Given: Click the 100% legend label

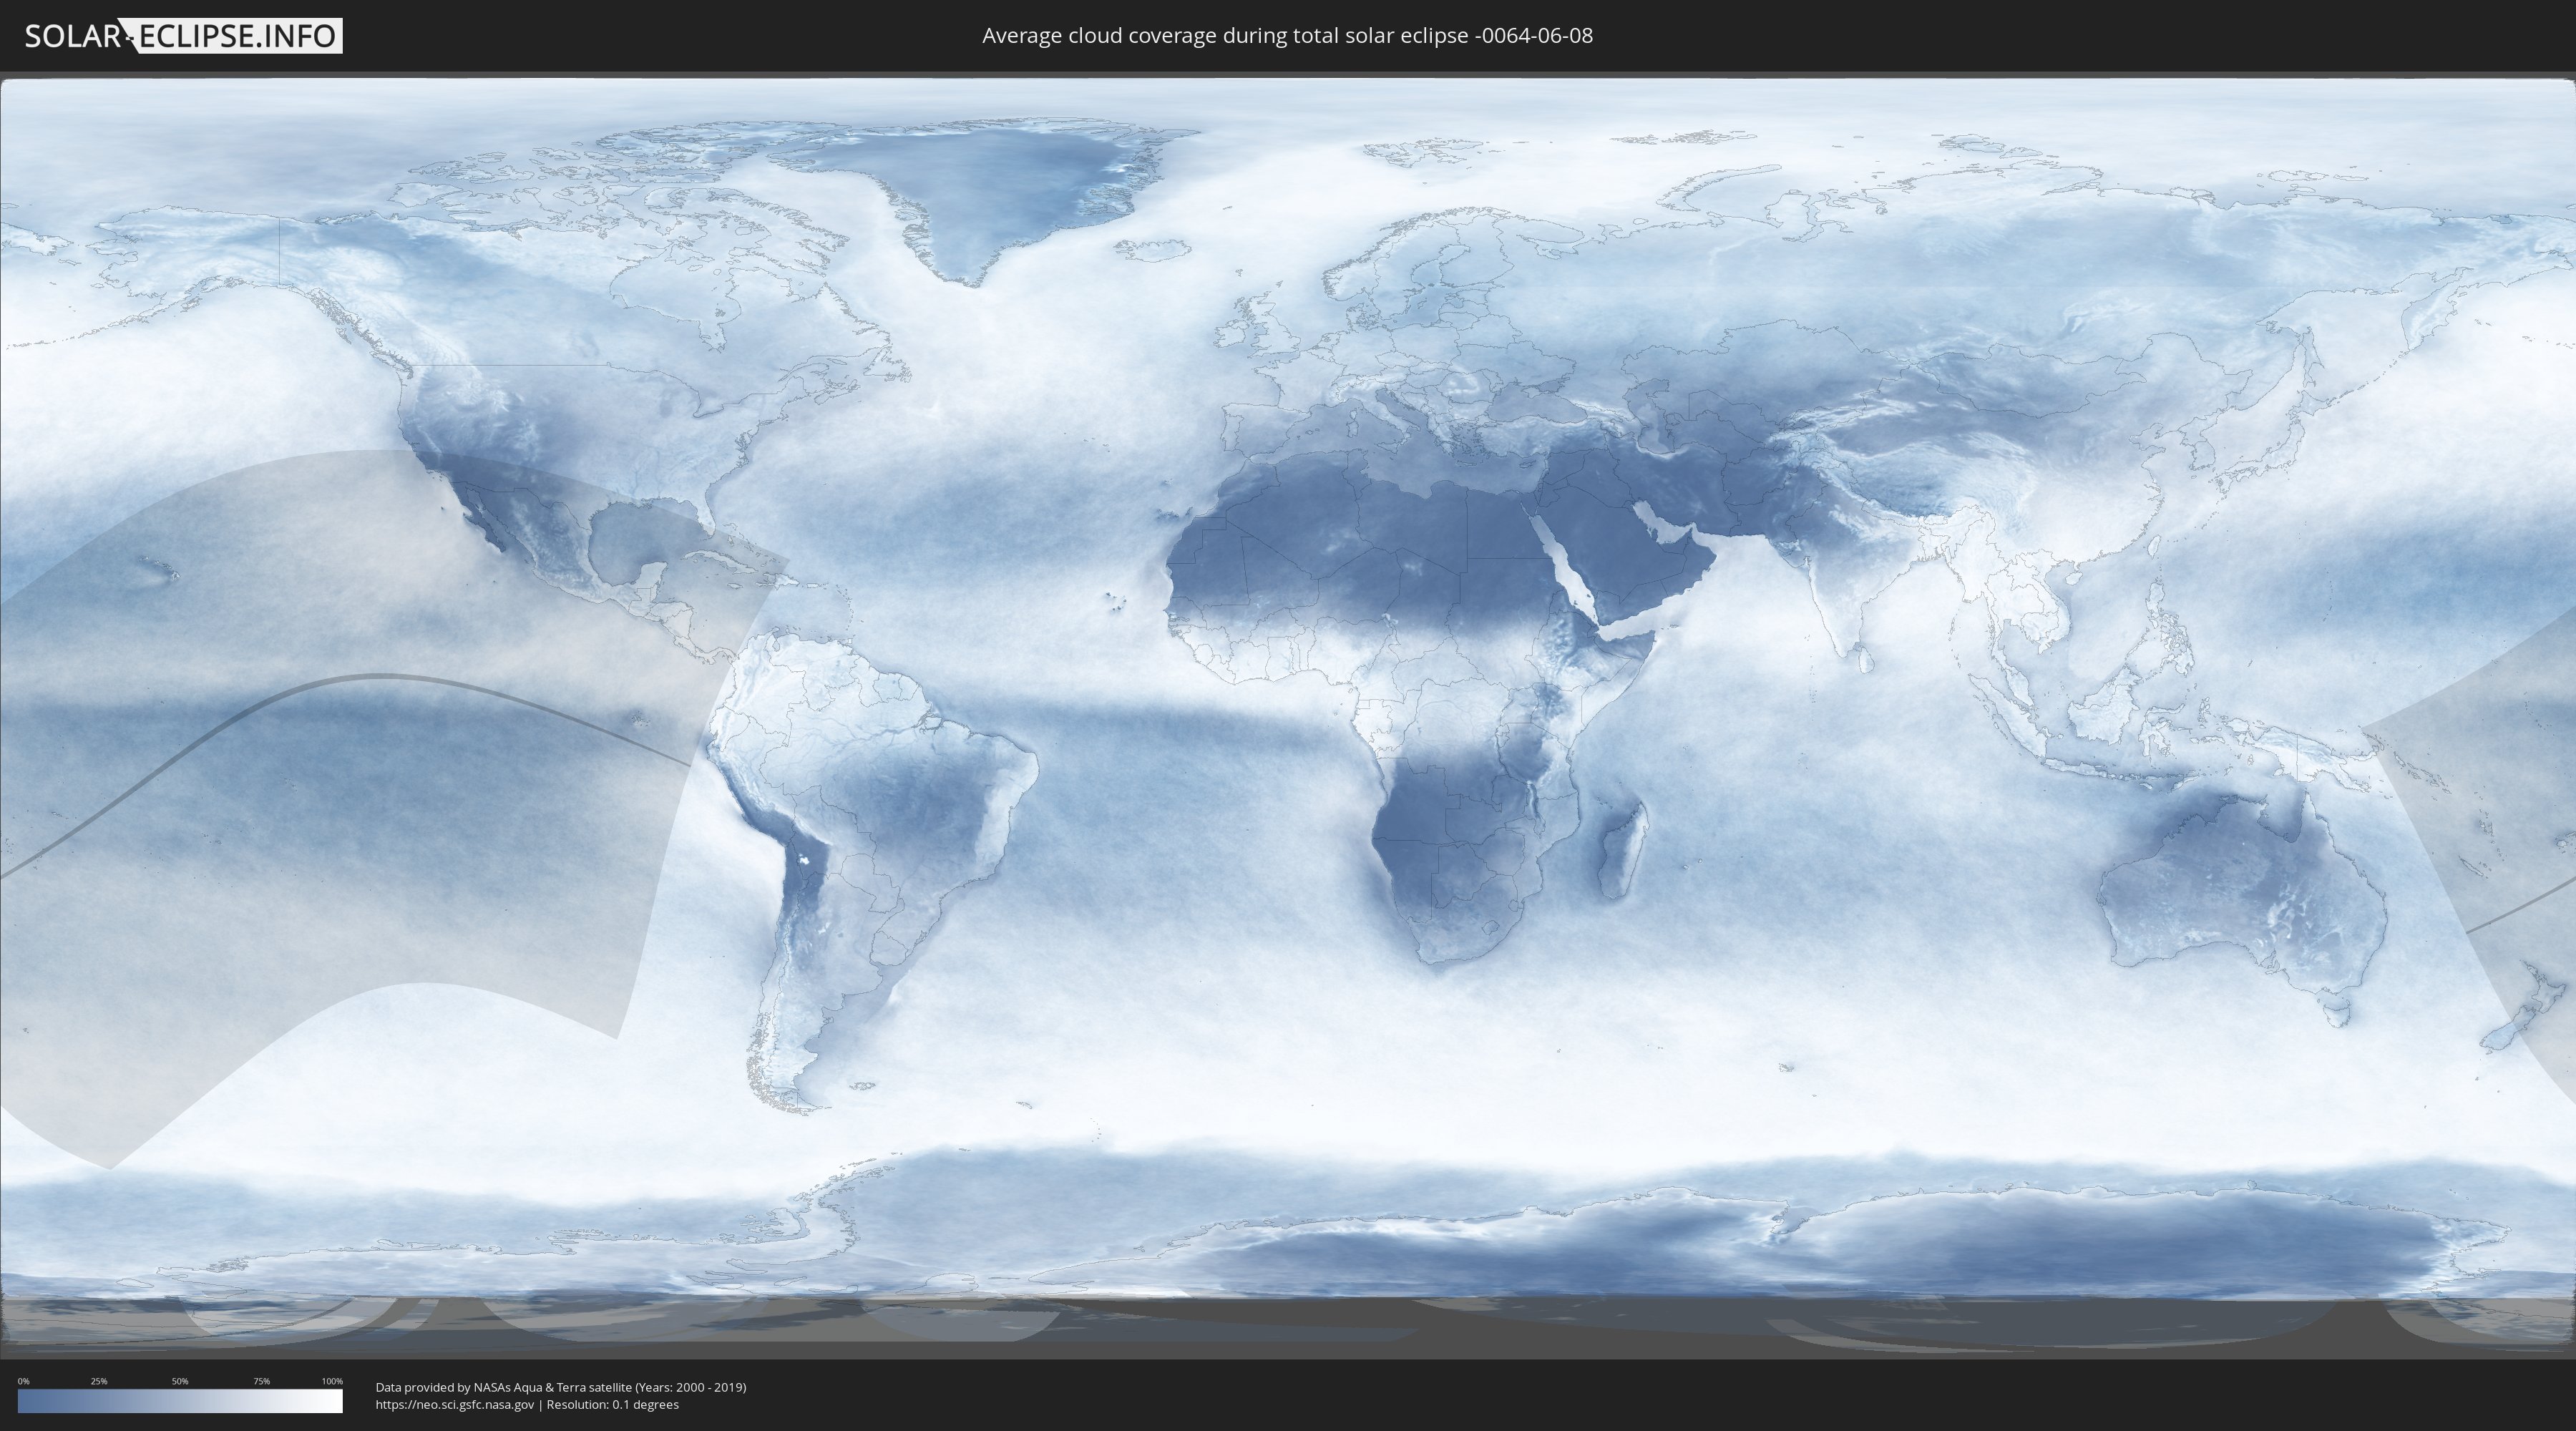Looking at the screenshot, I should click(332, 1381).
